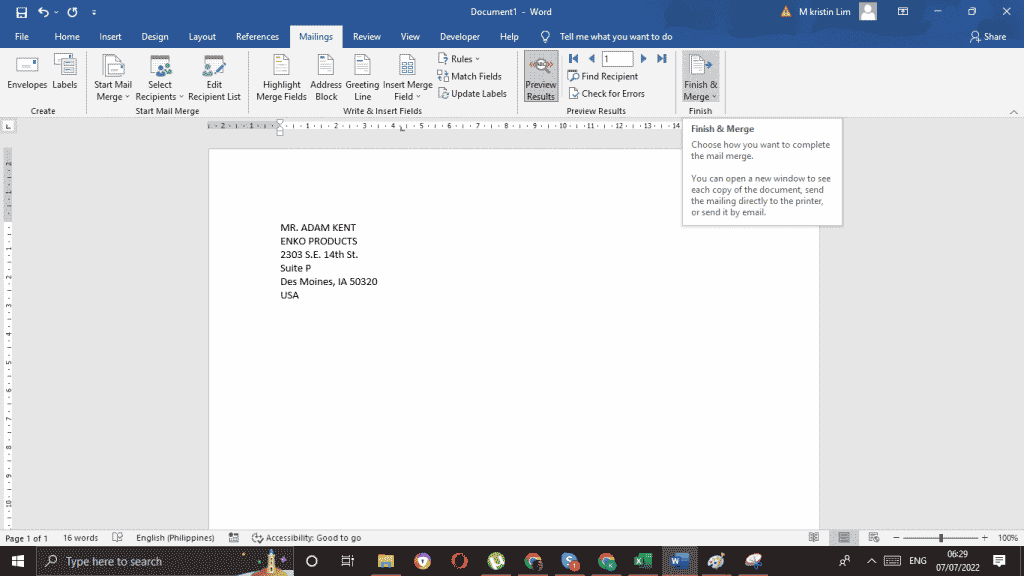Switch to the Insert tab

point(110,37)
